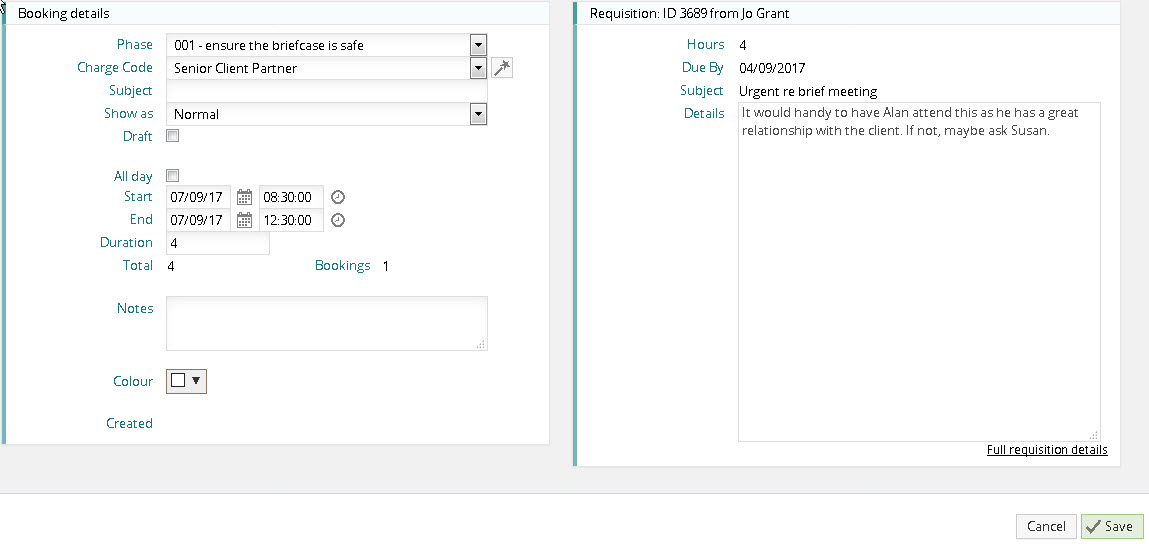Cancel the booking form

tap(1046, 527)
